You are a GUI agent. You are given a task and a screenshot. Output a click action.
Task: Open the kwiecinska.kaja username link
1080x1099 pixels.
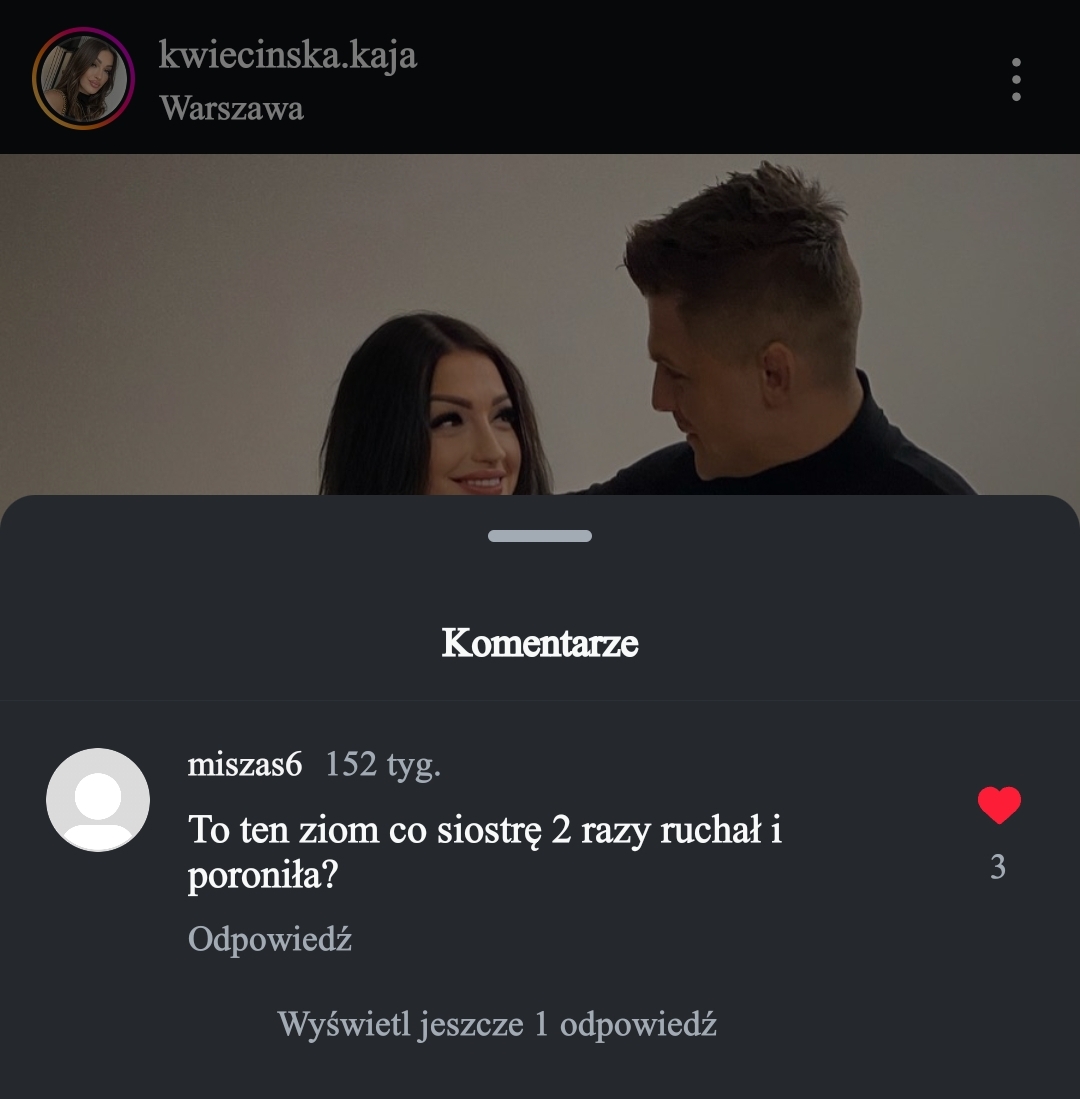287,55
